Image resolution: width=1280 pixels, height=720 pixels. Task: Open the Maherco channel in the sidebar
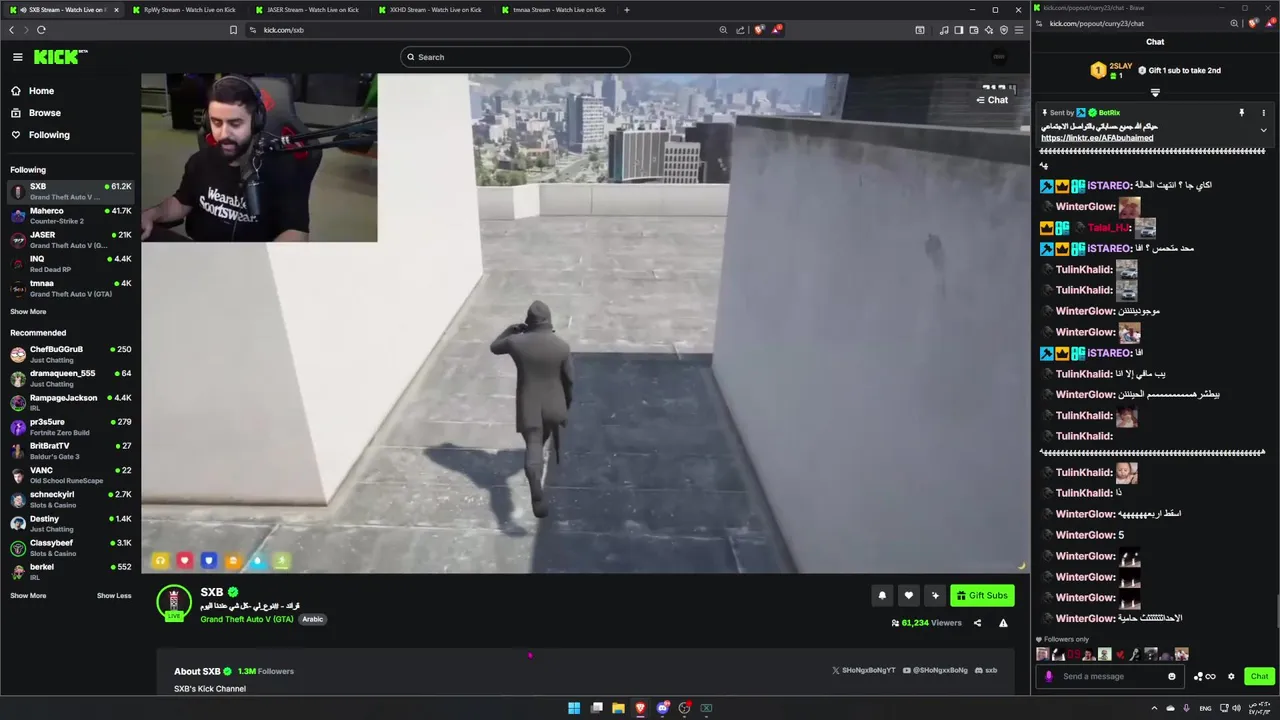tap(70, 215)
